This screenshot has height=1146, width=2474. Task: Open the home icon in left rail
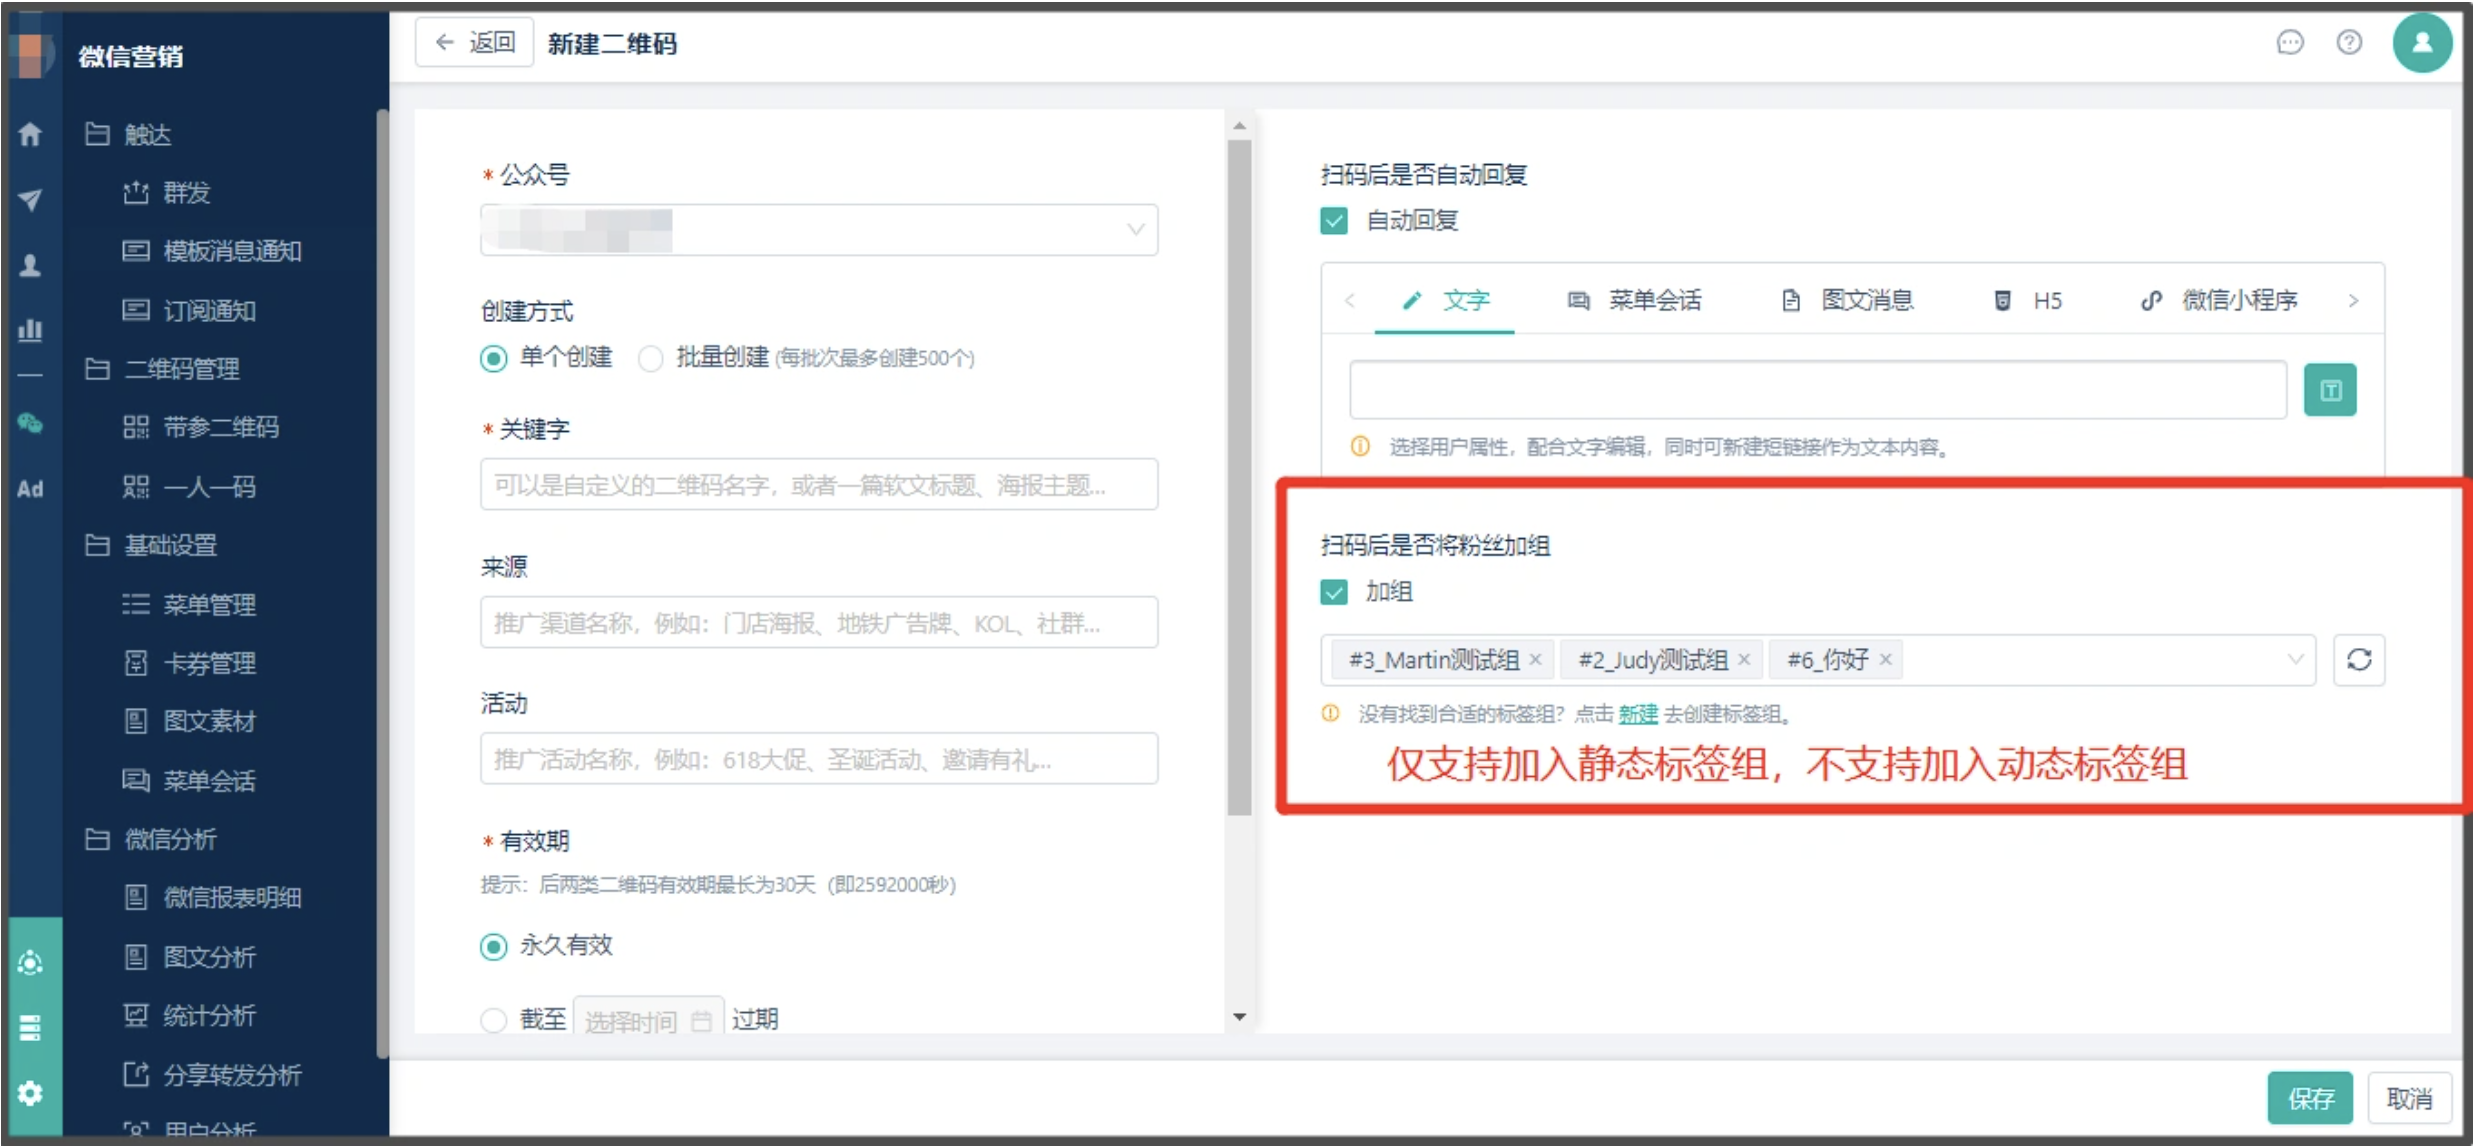(x=30, y=134)
